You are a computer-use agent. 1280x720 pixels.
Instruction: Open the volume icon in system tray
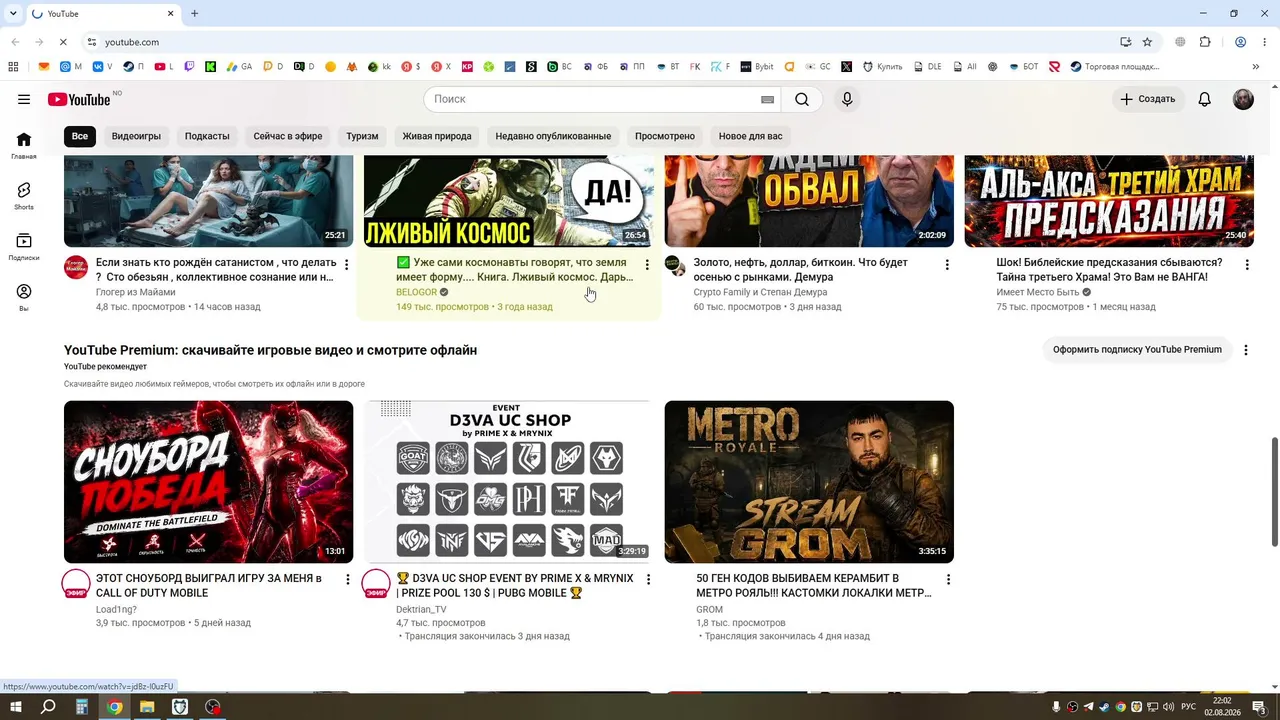(x=1167, y=707)
